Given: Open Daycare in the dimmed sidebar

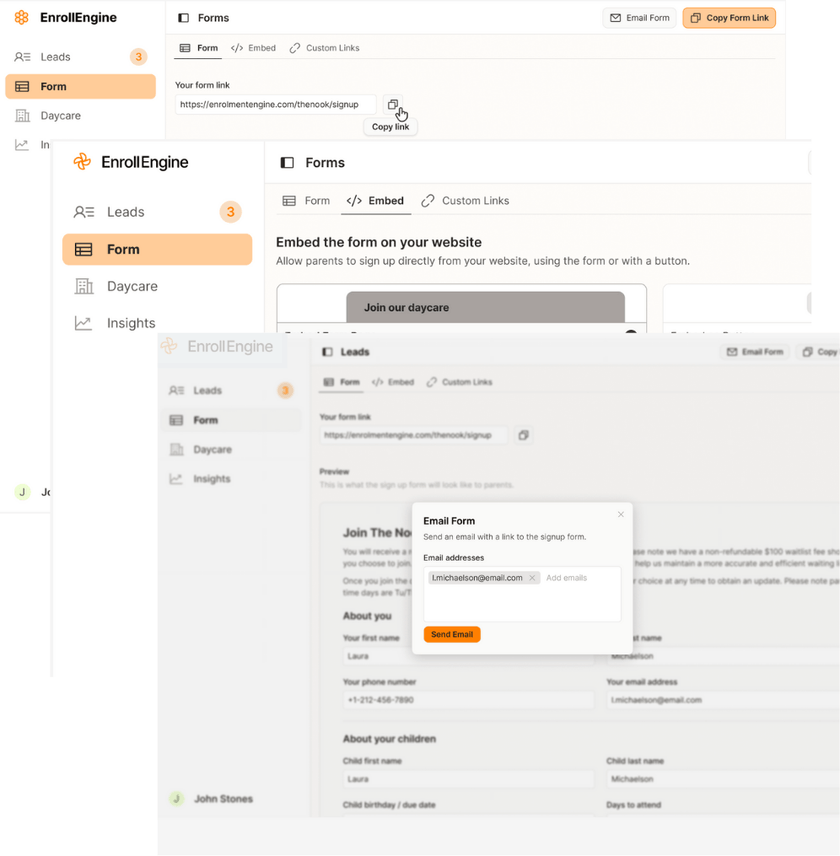Looking at the screenshot, I should pyautogui.click(x=212, y=450).
